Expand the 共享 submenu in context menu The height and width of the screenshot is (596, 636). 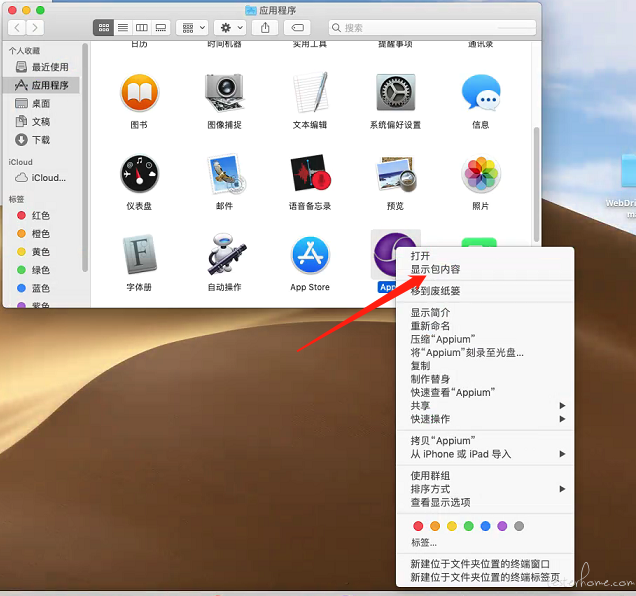click(x=485, y=406)
